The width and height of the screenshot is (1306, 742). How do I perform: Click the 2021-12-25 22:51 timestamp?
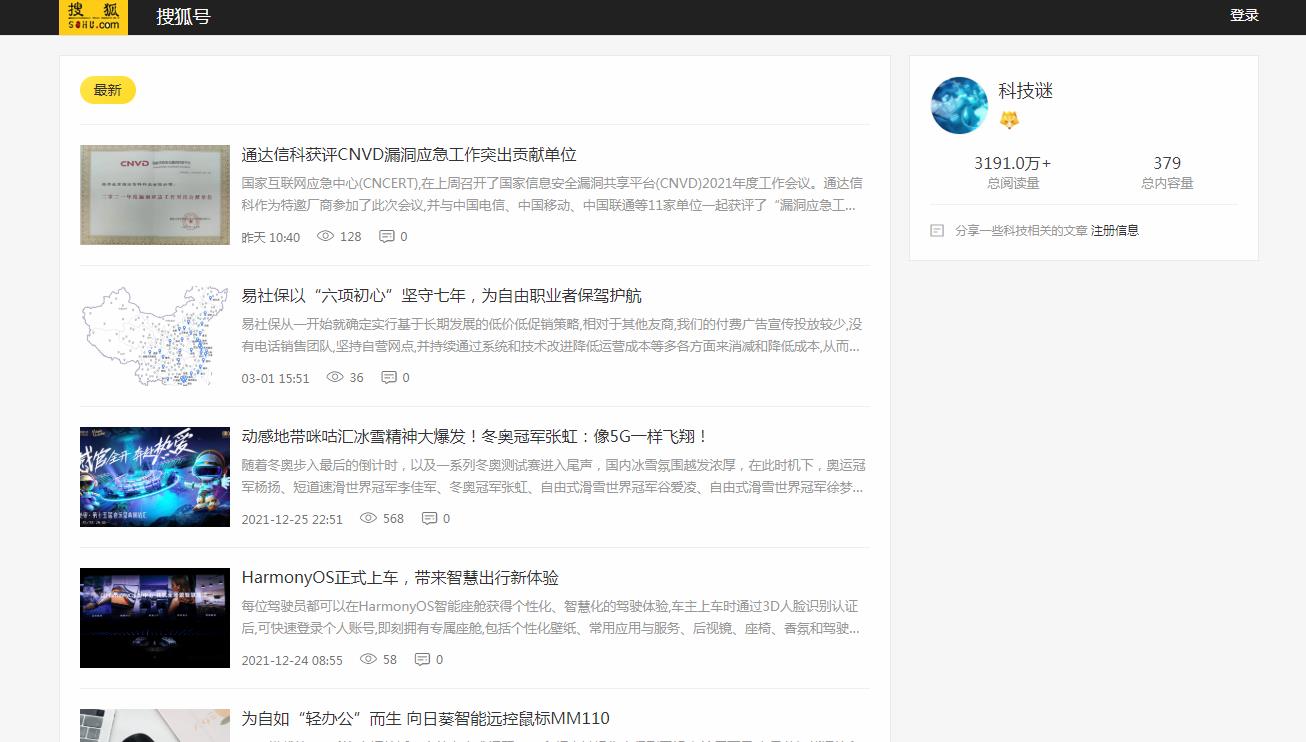292,520
